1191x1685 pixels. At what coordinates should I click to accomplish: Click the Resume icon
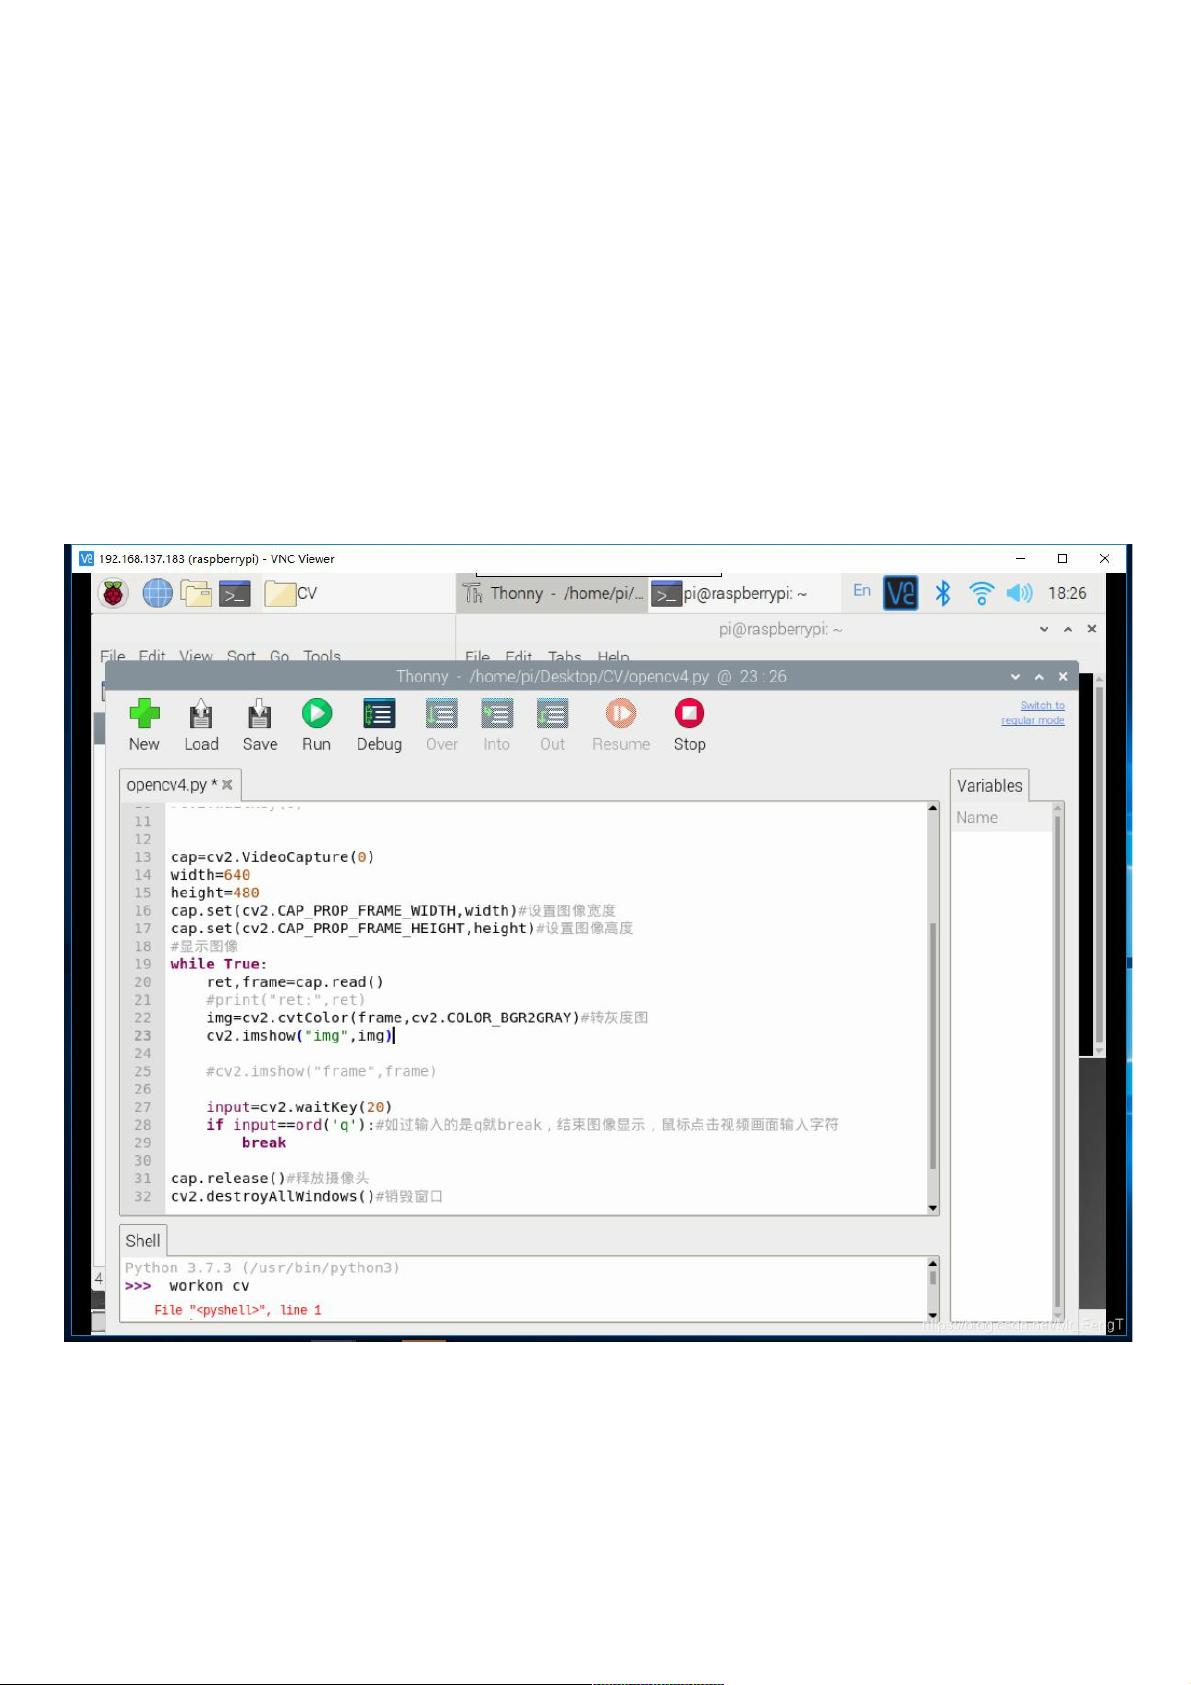point(621,713)
